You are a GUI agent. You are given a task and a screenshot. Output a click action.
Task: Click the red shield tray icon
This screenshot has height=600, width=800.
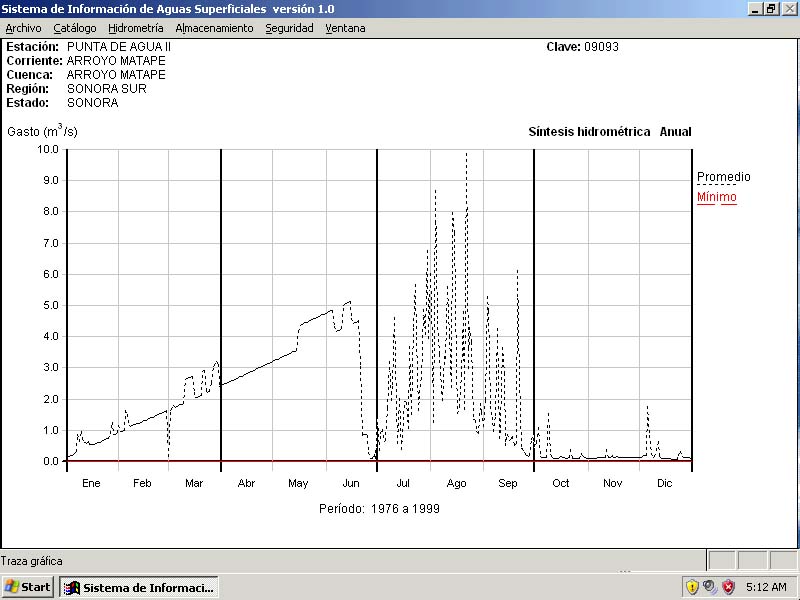[728, 587]
